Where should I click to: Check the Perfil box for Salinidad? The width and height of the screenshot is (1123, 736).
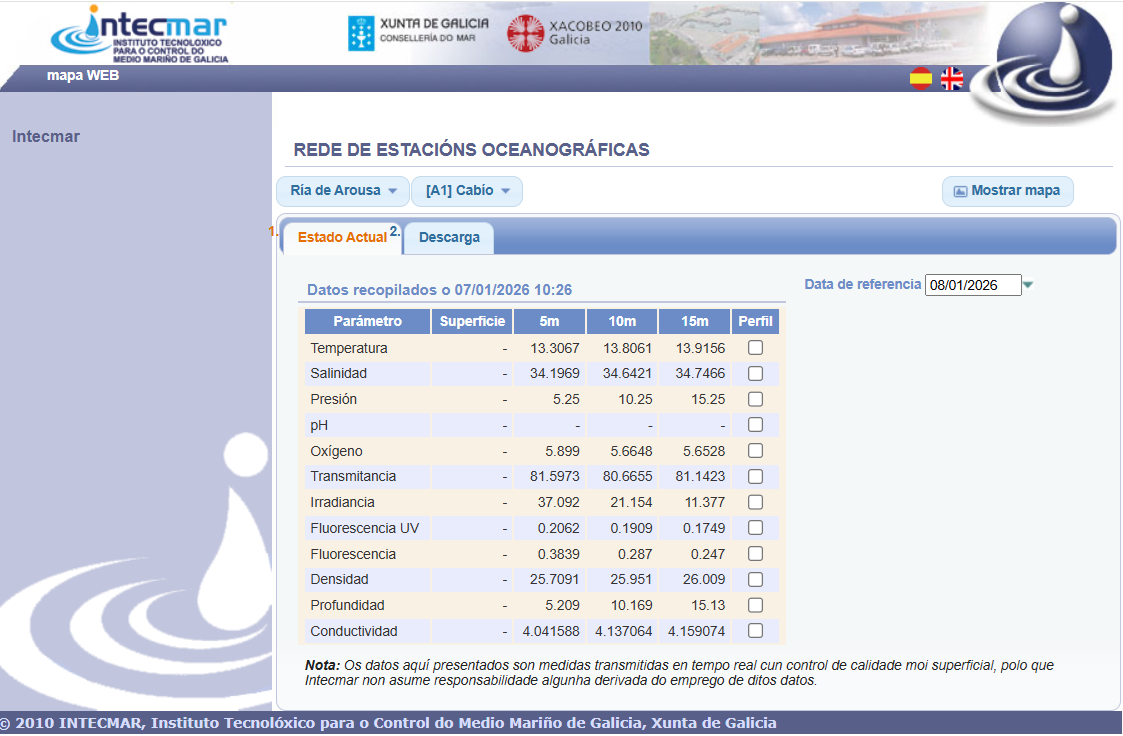click(x=755, y=373)
